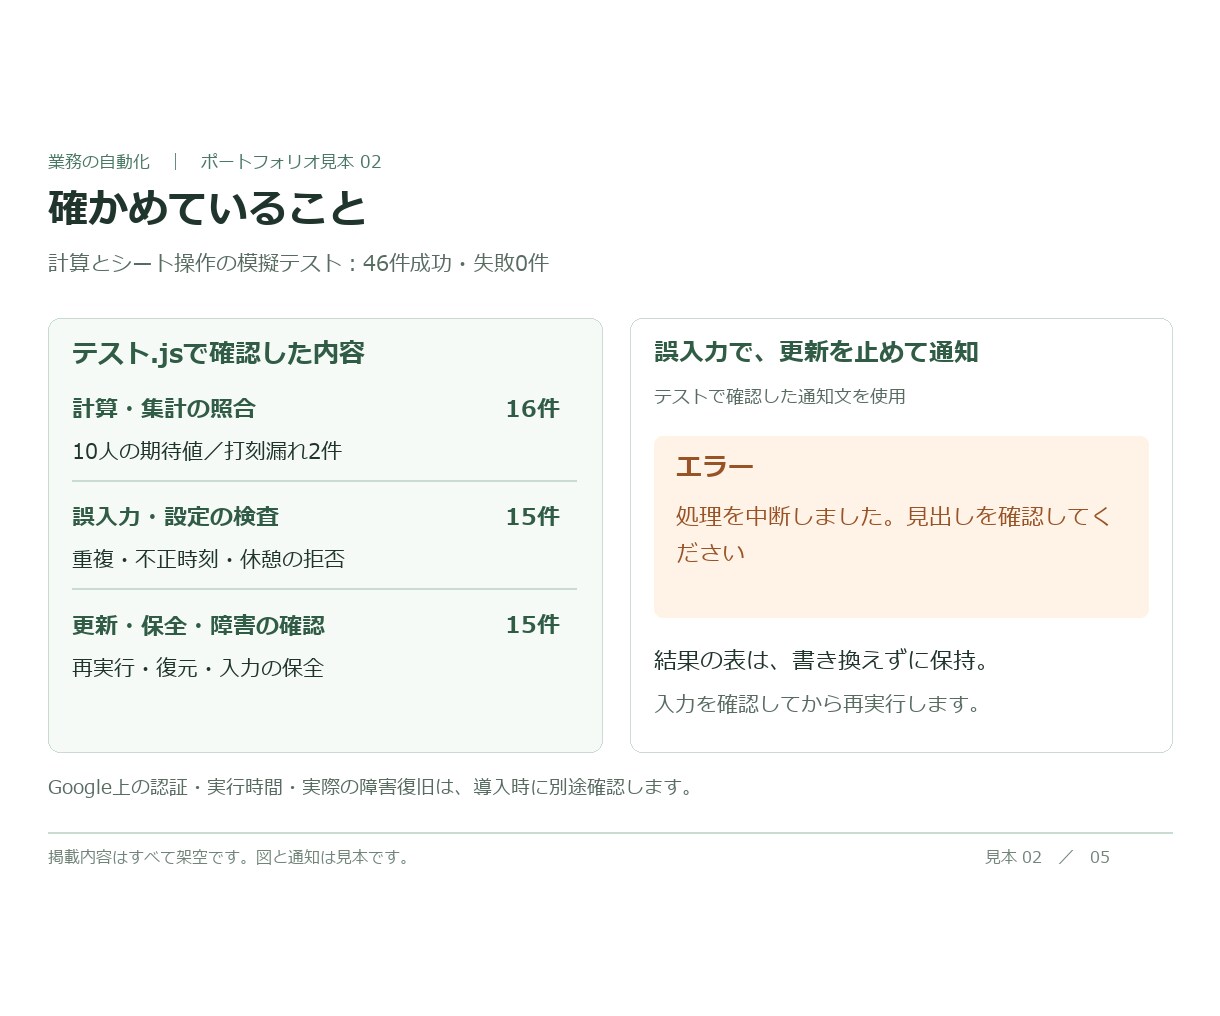Click the footer label 見本 02

(x=1013, y=857)
